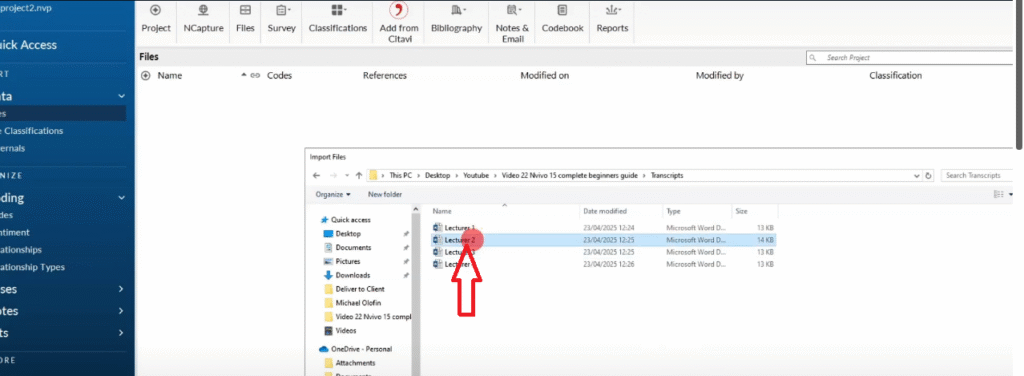Viewport: 1024px width, 376px height.
Task: Open address bar history dropdown
Action: click(x=917, y=176)
